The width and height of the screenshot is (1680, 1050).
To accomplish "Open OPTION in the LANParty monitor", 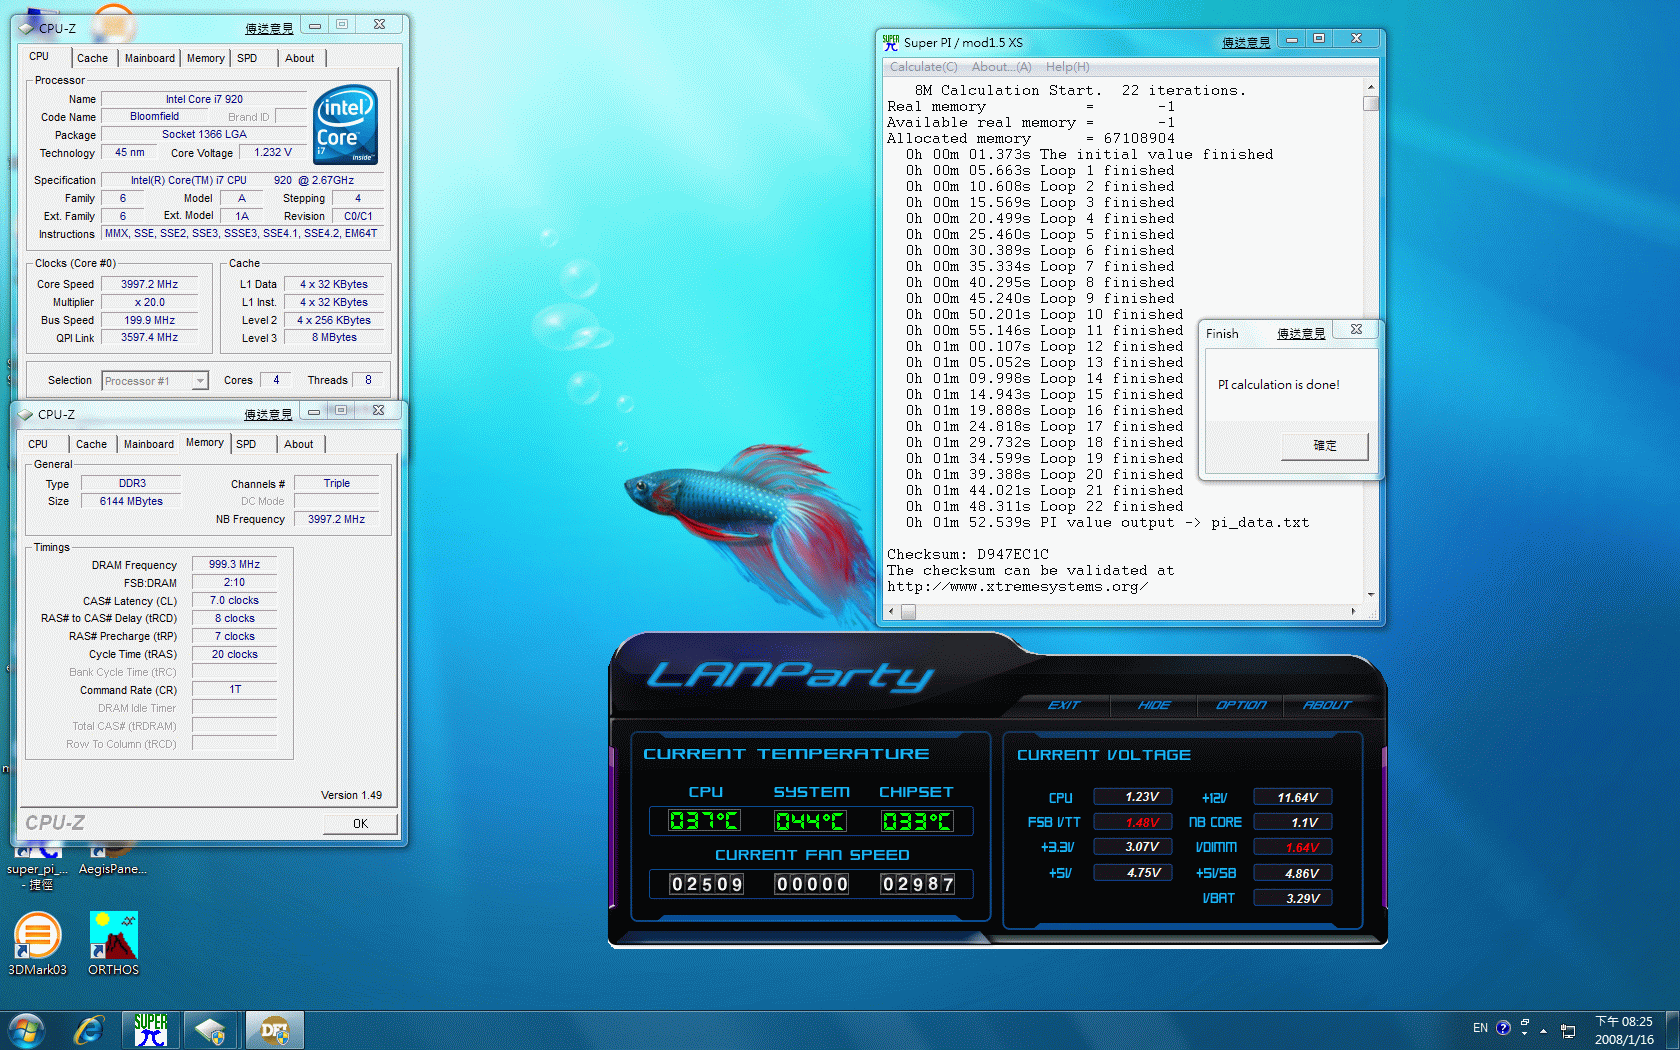I will (x=1240, y=705).
